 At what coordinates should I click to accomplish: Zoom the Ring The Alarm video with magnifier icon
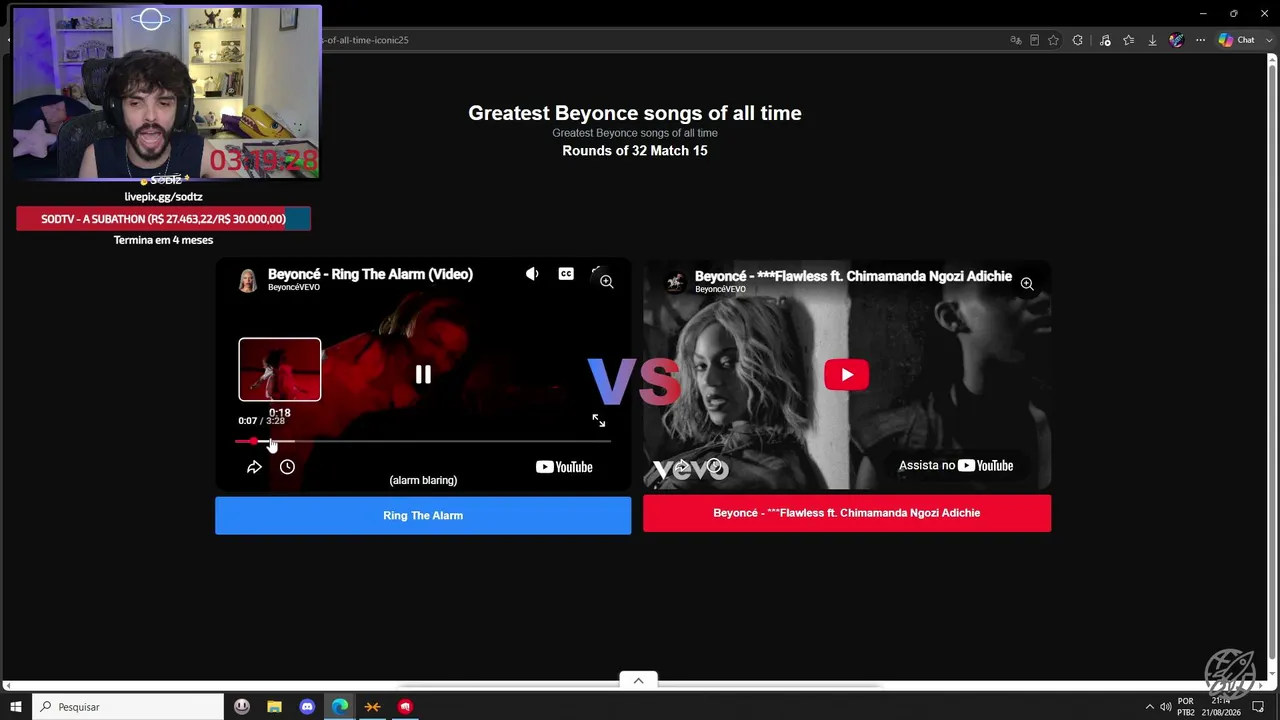tap(607, 282)
